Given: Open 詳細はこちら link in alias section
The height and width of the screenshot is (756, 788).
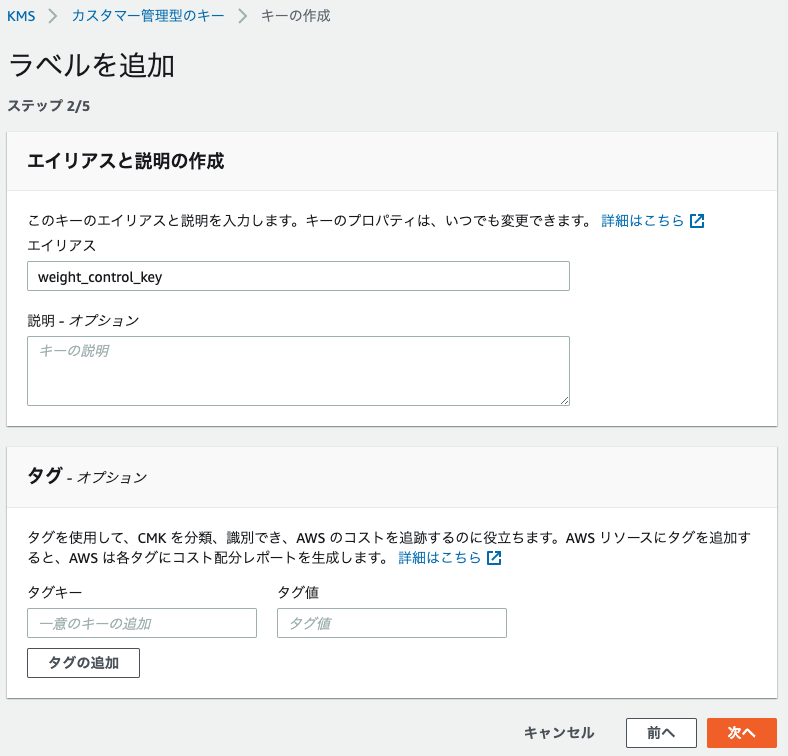Looking at the screenshot, I should click(643, 221).
